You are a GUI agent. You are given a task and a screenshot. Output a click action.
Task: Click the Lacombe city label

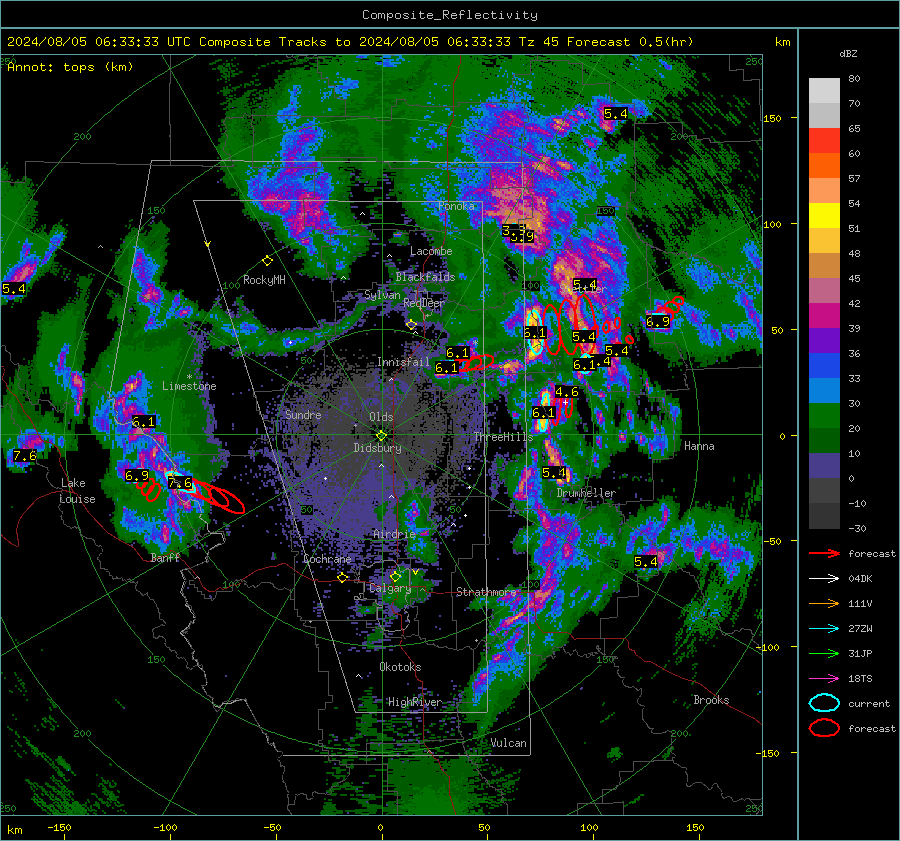click(x=431, y=251)
